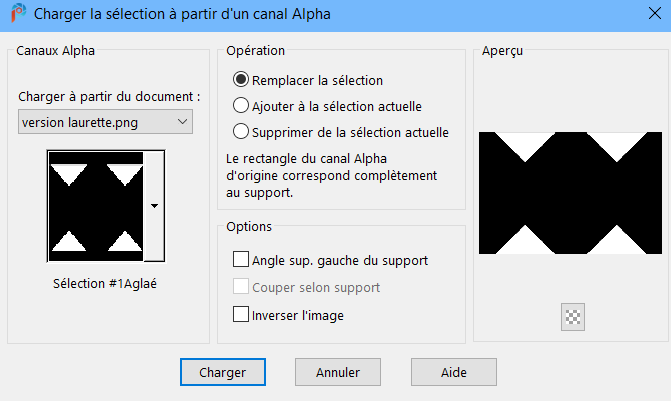Expand the alpha channel thumbnail list arrow
This screenshot has width=671, height=401.
154,205
